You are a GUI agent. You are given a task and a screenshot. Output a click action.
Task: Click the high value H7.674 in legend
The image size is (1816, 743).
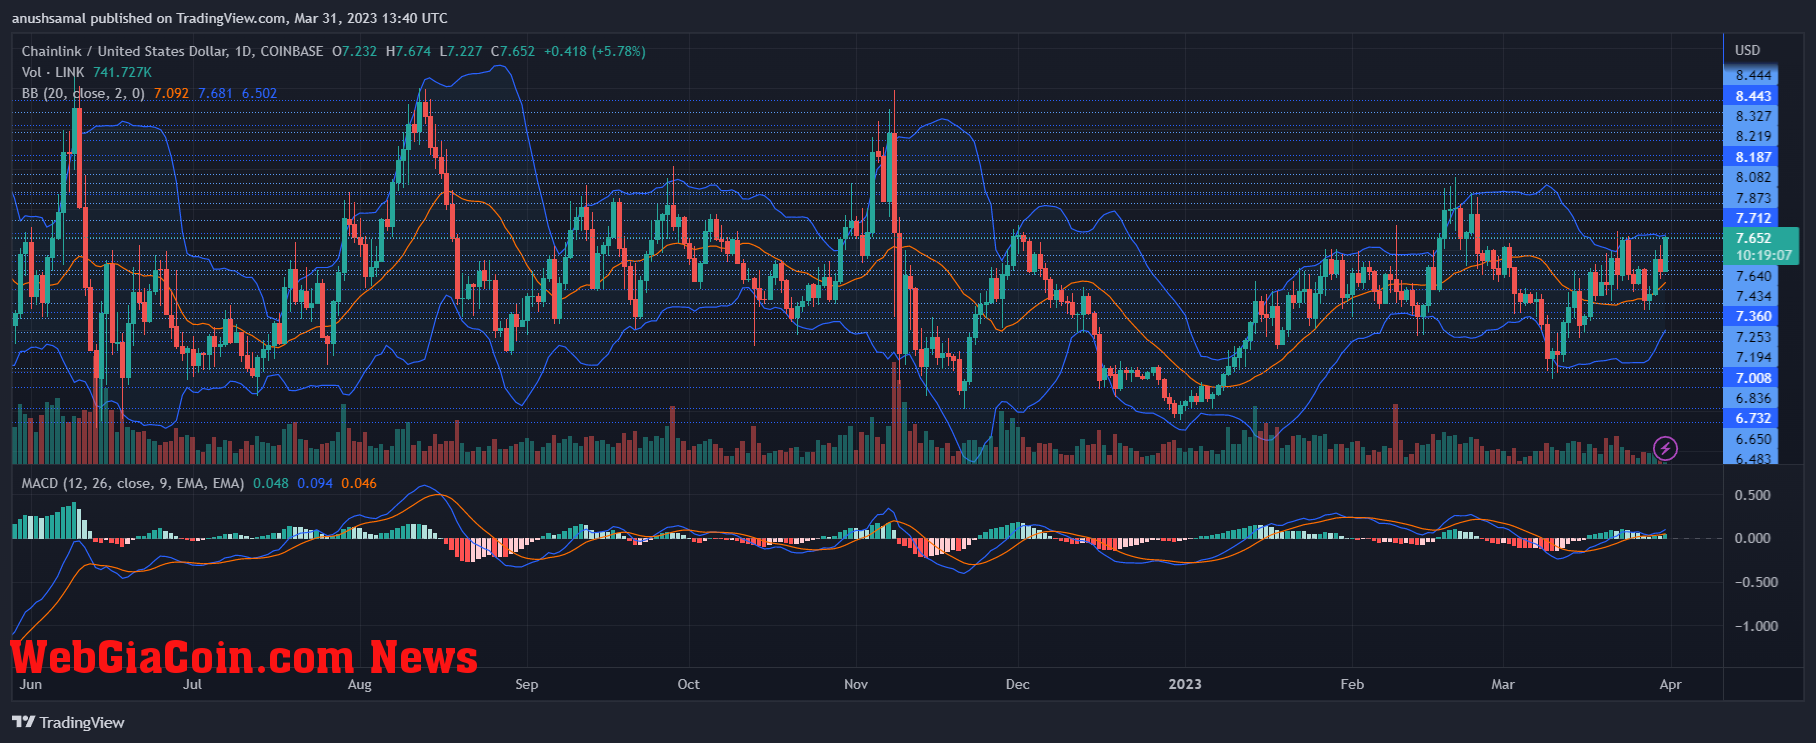tap(408, 51)
